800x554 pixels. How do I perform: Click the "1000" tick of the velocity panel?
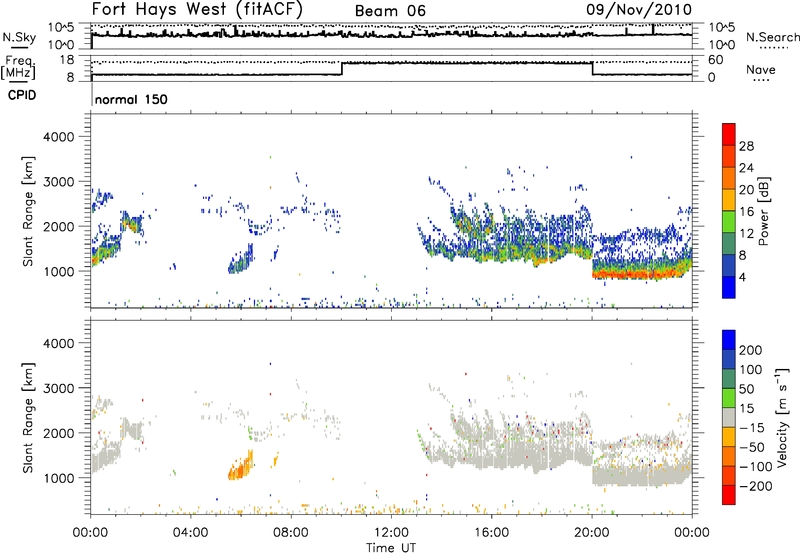[59, 478]
